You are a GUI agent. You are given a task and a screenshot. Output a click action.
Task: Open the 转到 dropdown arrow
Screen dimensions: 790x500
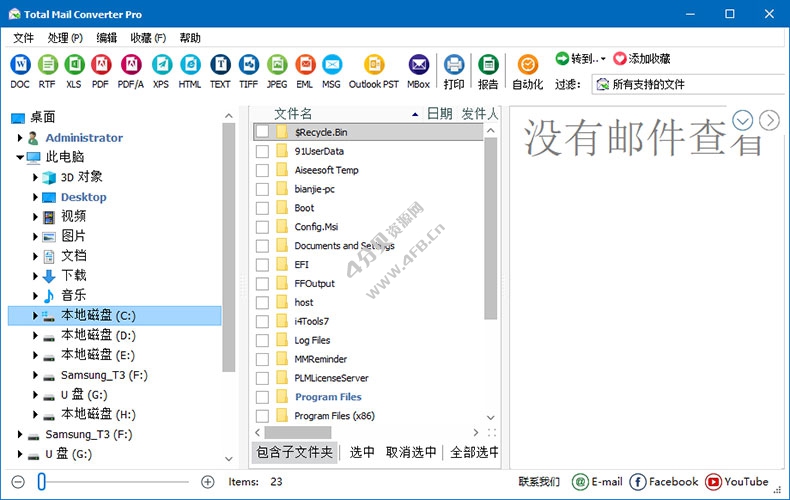[x=603, y=59]
